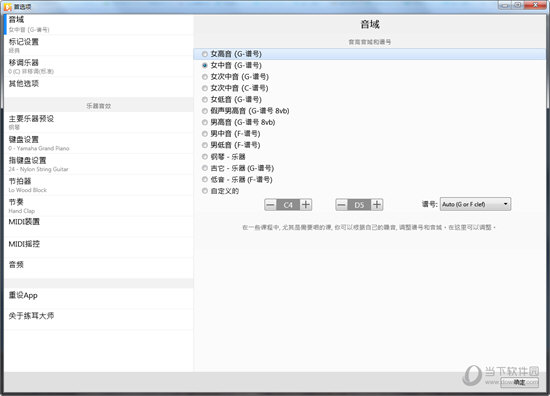Open 标记设置 in the sidebar

99,46
